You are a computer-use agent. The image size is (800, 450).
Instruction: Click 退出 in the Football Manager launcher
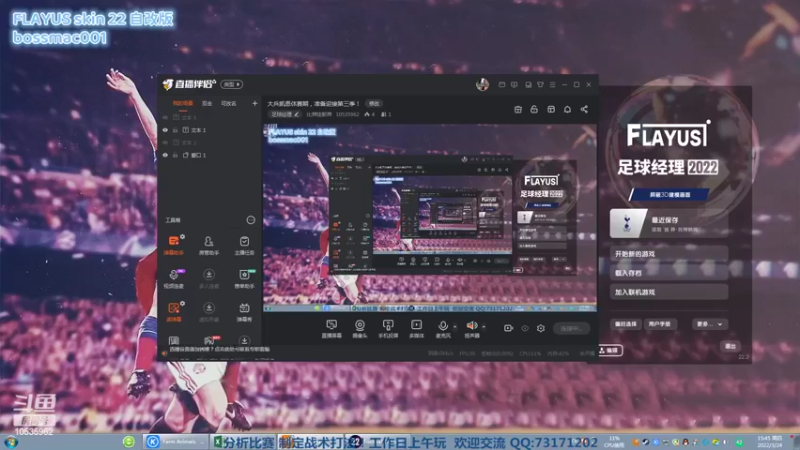pos(730,346)
